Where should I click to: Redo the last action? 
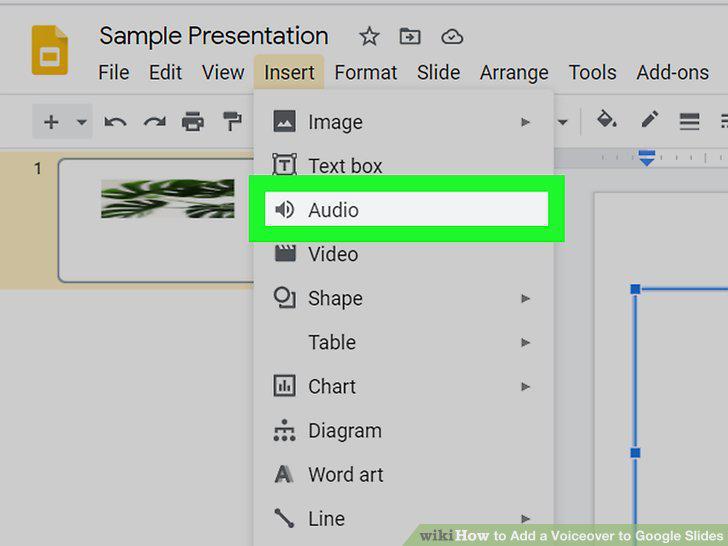[155, 122]
